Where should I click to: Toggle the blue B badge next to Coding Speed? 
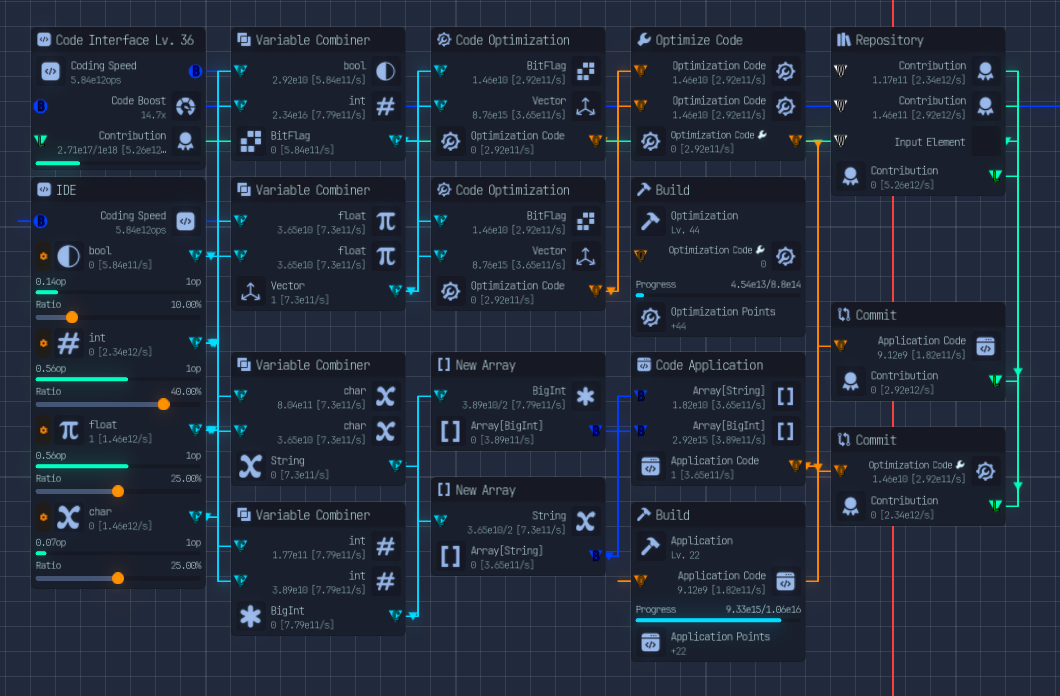click(193, 71)
